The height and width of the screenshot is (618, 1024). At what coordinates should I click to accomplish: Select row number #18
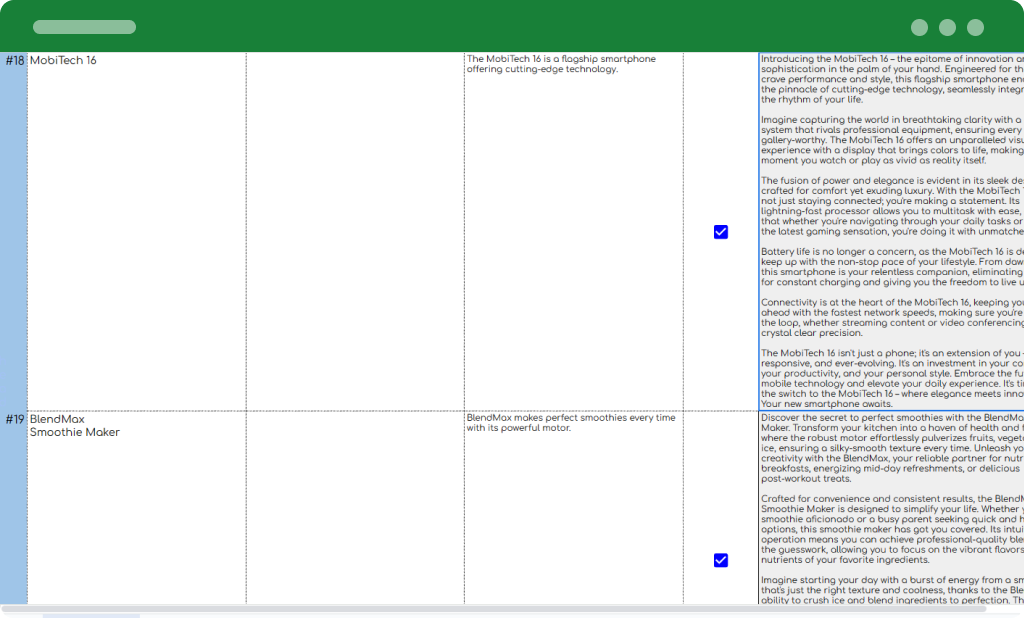click(x=14, y=231)
